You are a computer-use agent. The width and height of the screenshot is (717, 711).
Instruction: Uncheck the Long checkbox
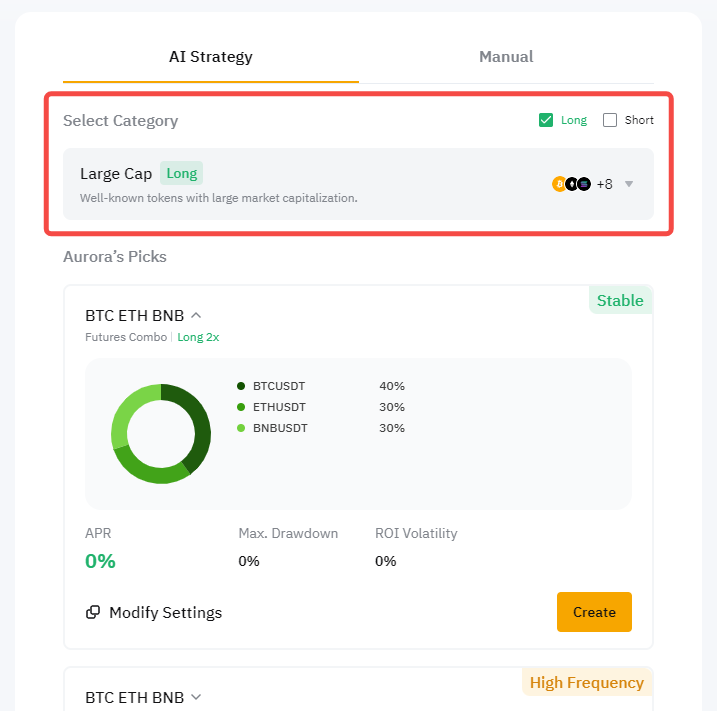(546, 120)
